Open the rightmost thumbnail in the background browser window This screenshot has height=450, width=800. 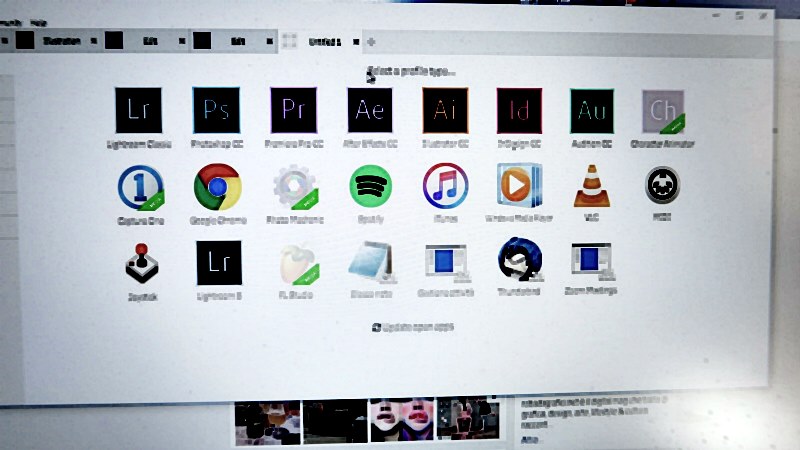(468, 418)
